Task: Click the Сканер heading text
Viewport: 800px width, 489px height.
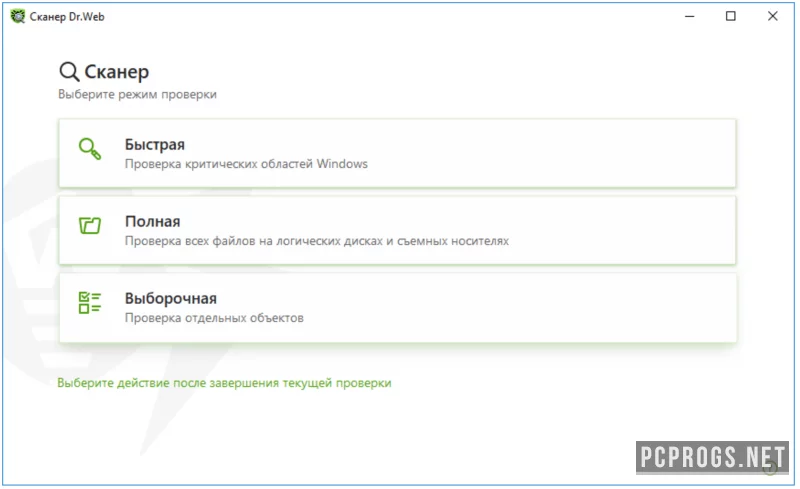Action: click(117, 72)
